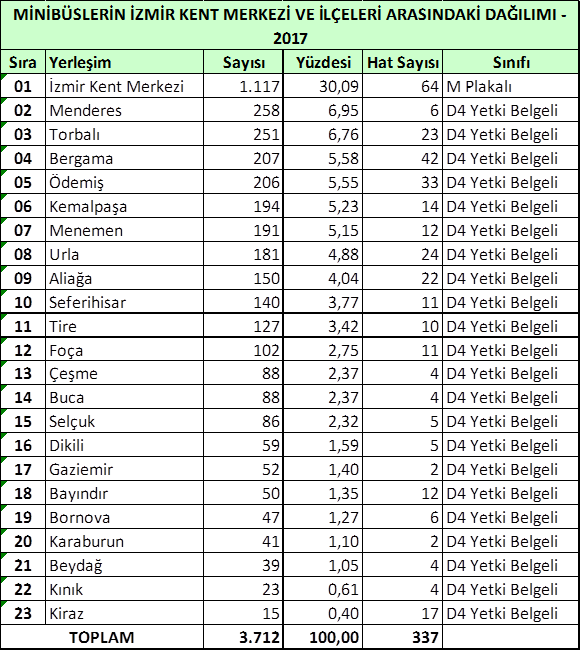This screenshot has width=581, height=651.
Task: Select the total count 3.712 cell
Action: click(x=243, y=637)
